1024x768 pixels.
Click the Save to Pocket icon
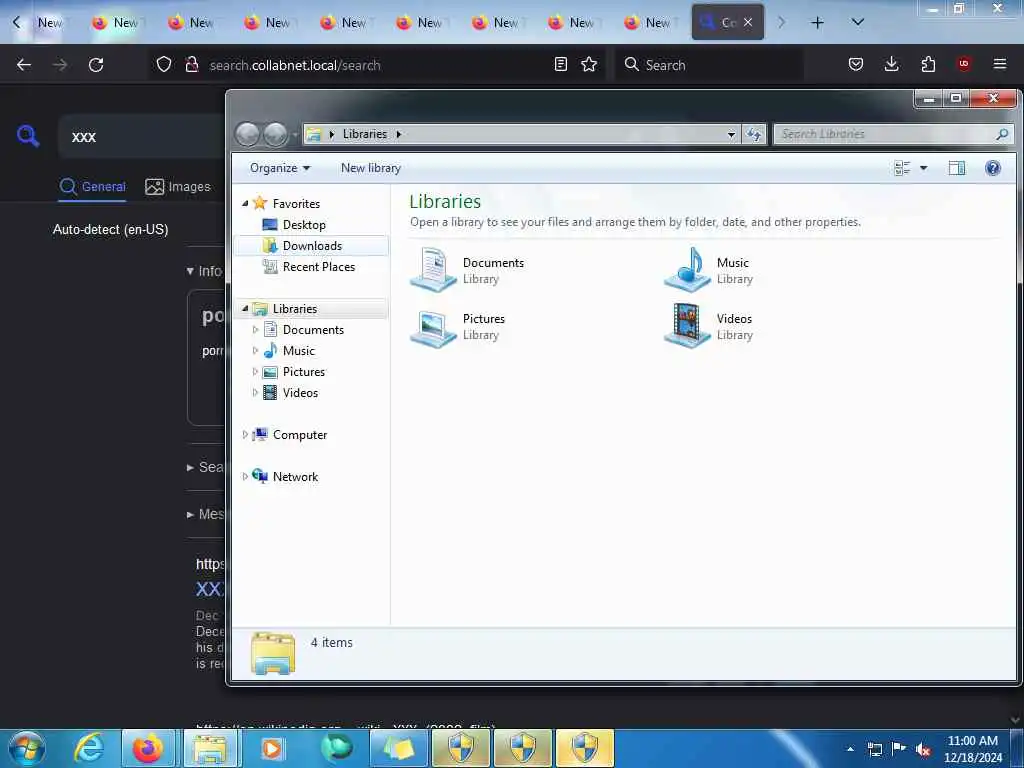tap(856, 64)
